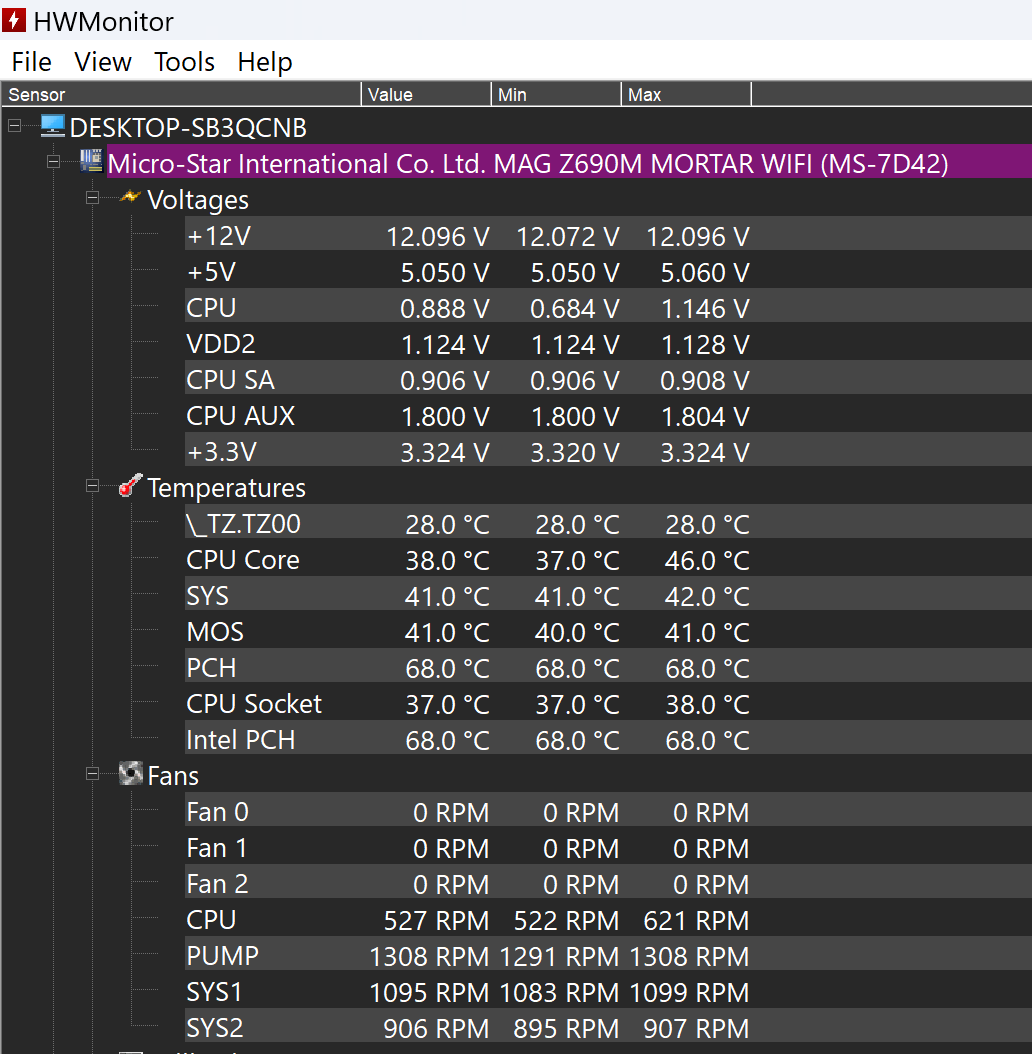The image size is (1032, 1054).
Task: Click the HWMonitor app icon in title bar
Action: click(13, 20)
